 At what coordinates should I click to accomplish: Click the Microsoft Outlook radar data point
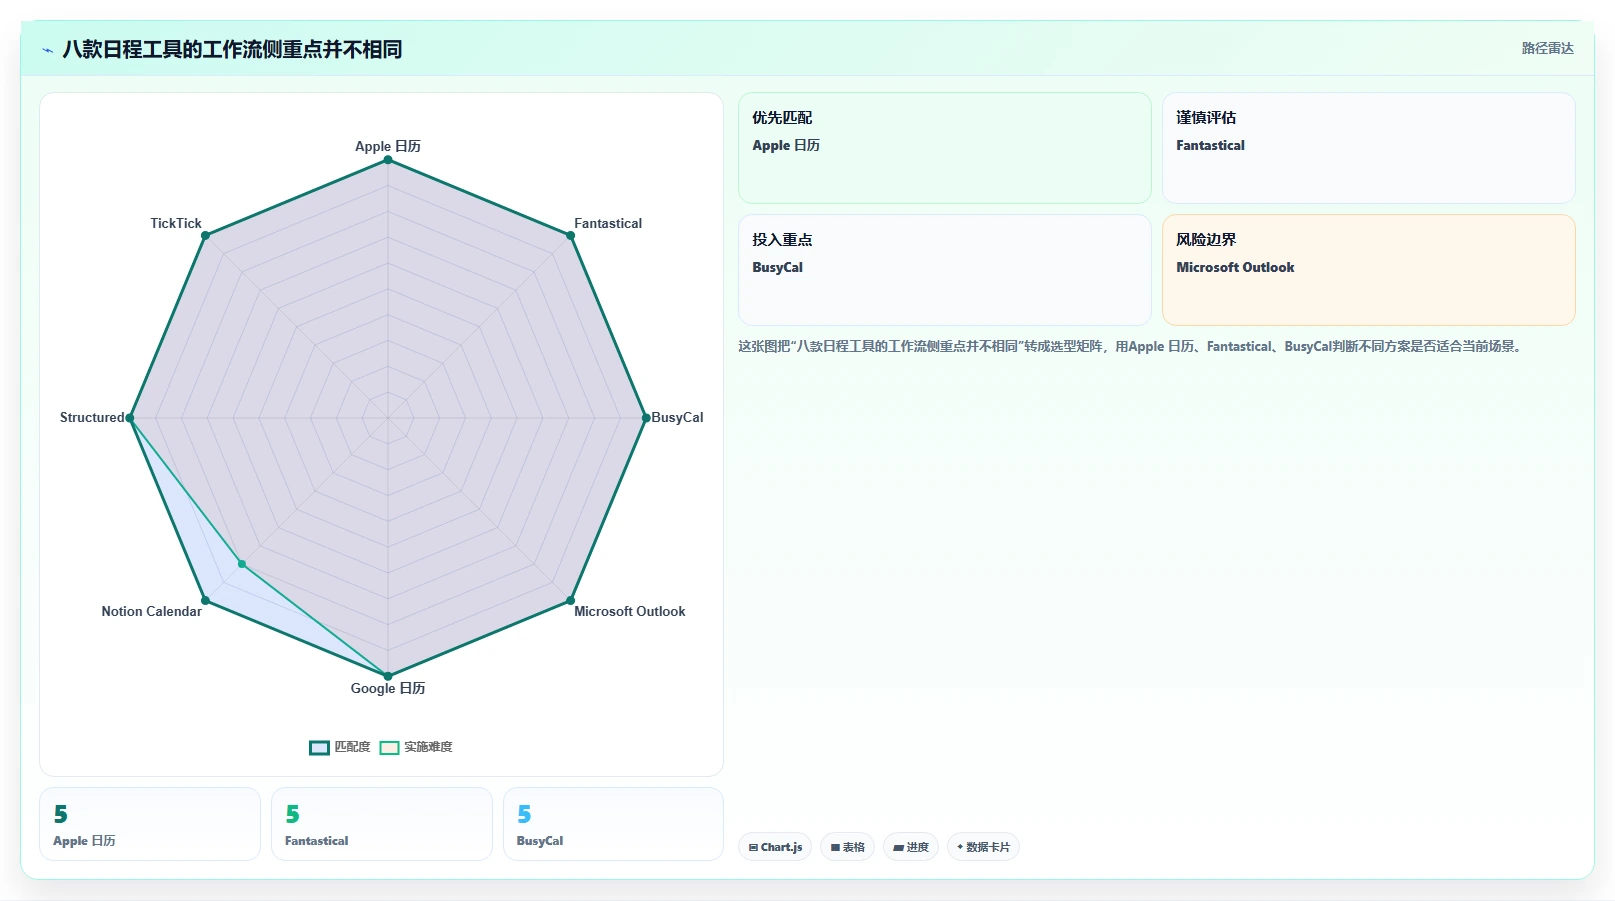tap(570, 600)
